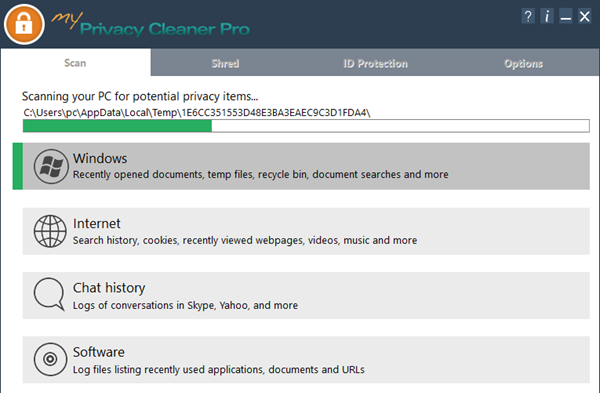Click the Windows flag logo icon

[x=51, y=166]
